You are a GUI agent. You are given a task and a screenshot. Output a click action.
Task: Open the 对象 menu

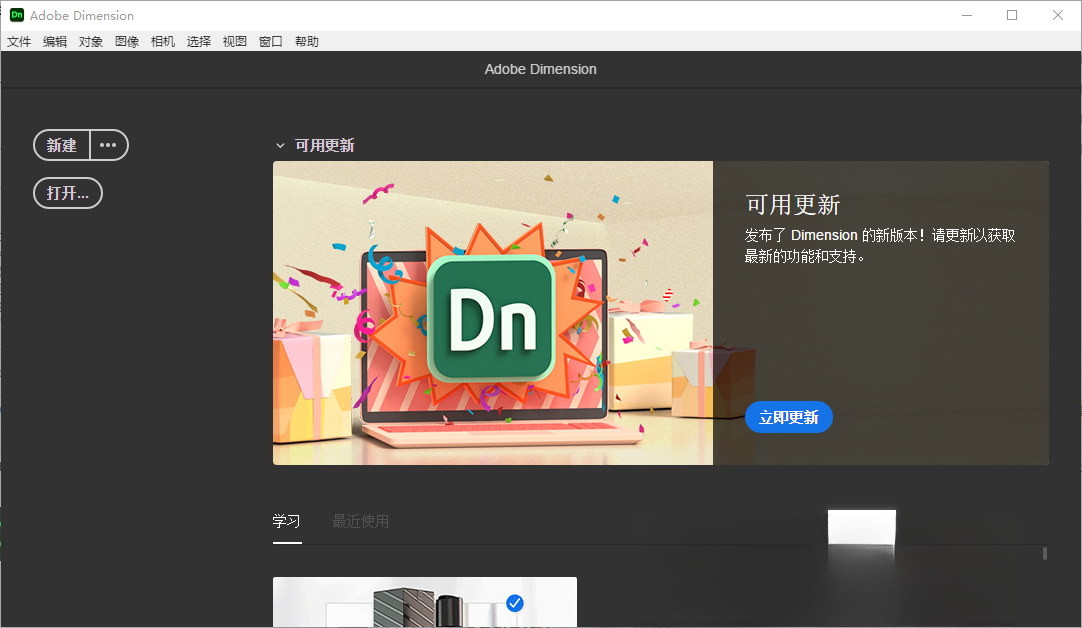pyautogui.click(x=90, y=41)
